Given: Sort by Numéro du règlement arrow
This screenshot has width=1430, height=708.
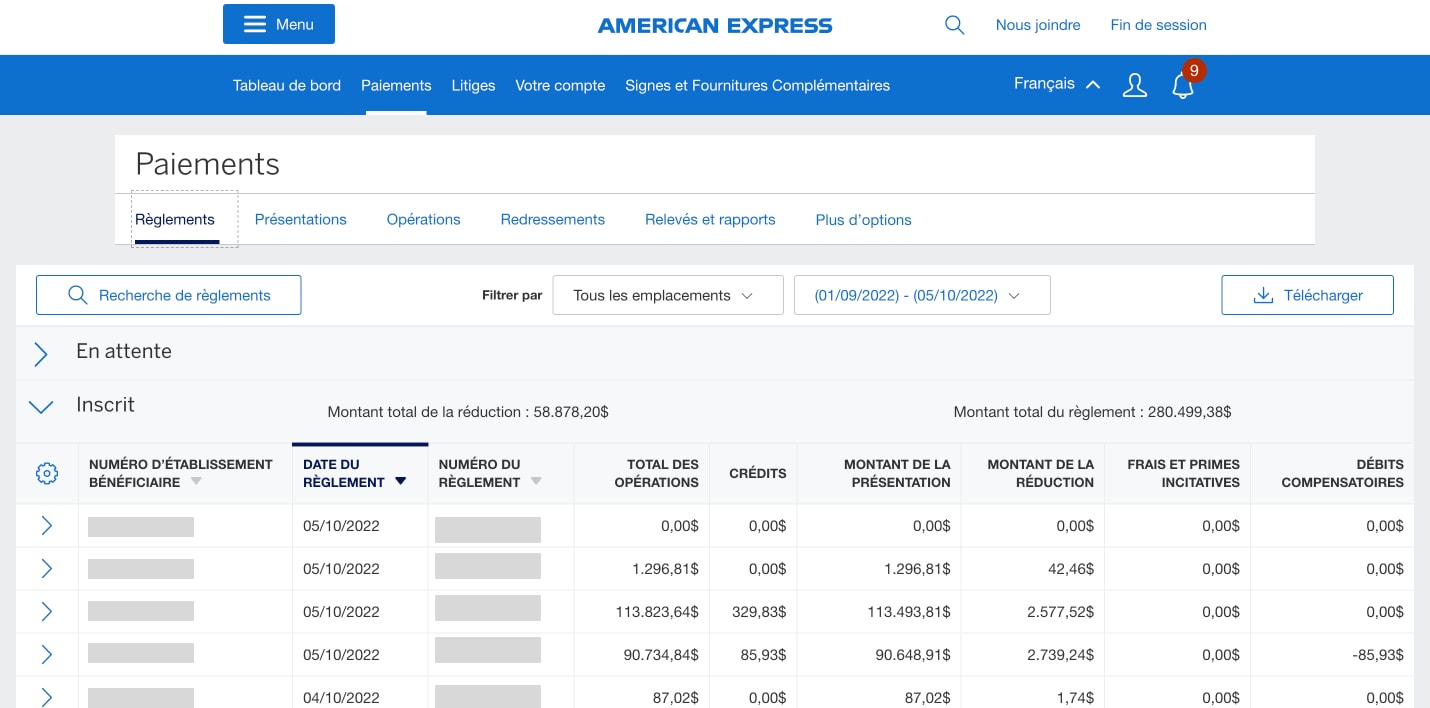Looking at the screenshot, I should [x=536, y=482].
